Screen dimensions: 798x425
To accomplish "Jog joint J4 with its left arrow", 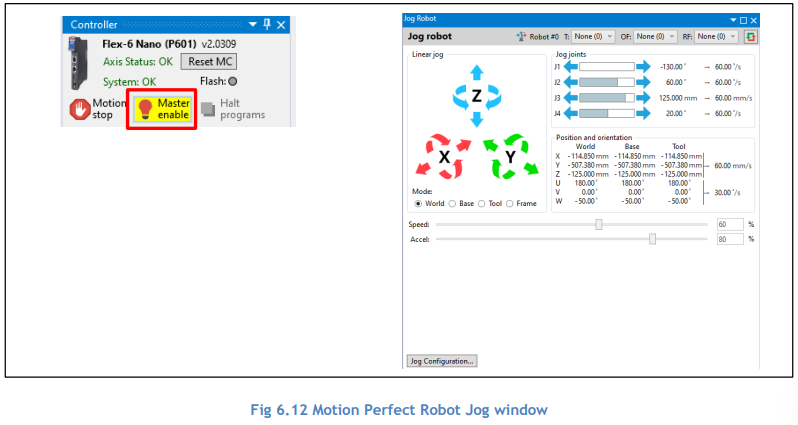I will (571, 113).
